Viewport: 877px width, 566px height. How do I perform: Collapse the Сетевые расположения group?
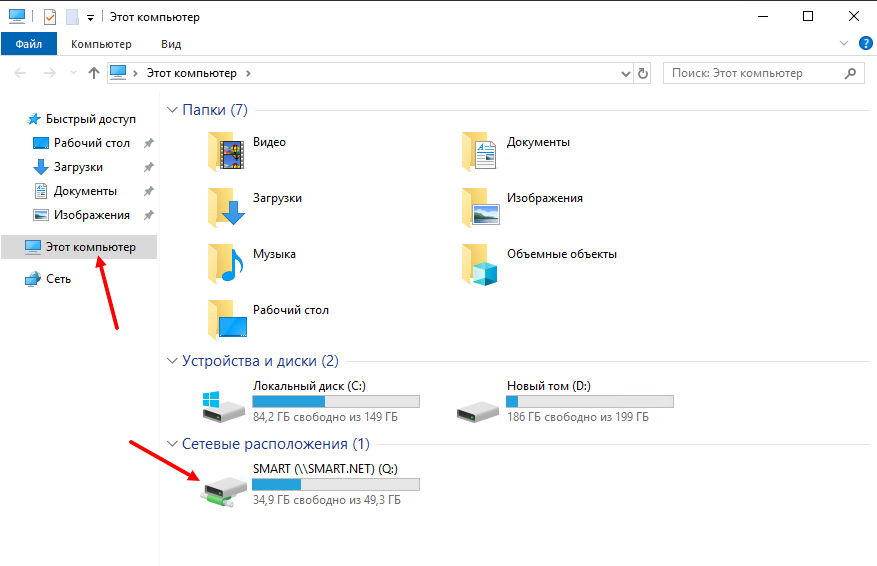point(172,443)
